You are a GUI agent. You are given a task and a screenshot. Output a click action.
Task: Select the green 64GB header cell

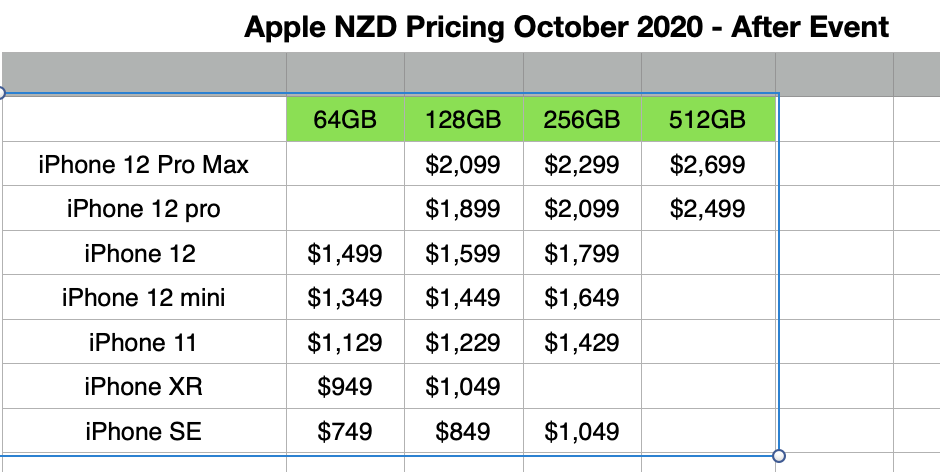(x=345, y=120)
